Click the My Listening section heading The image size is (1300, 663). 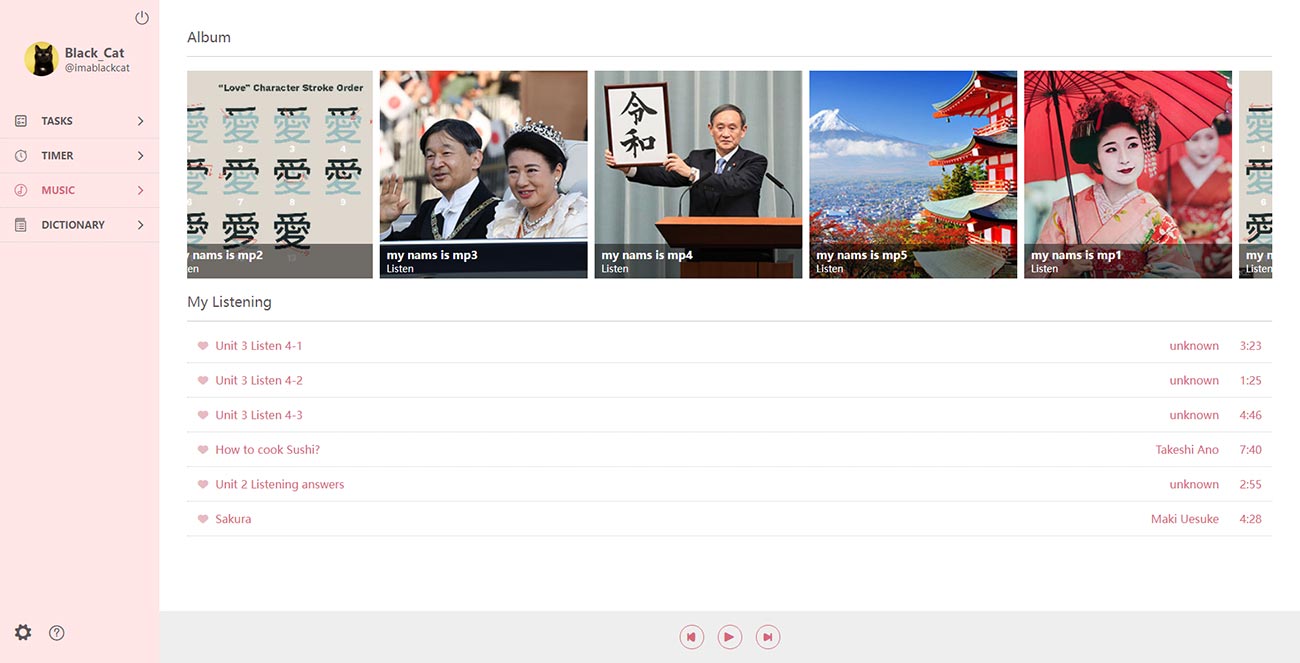(229, 302)
